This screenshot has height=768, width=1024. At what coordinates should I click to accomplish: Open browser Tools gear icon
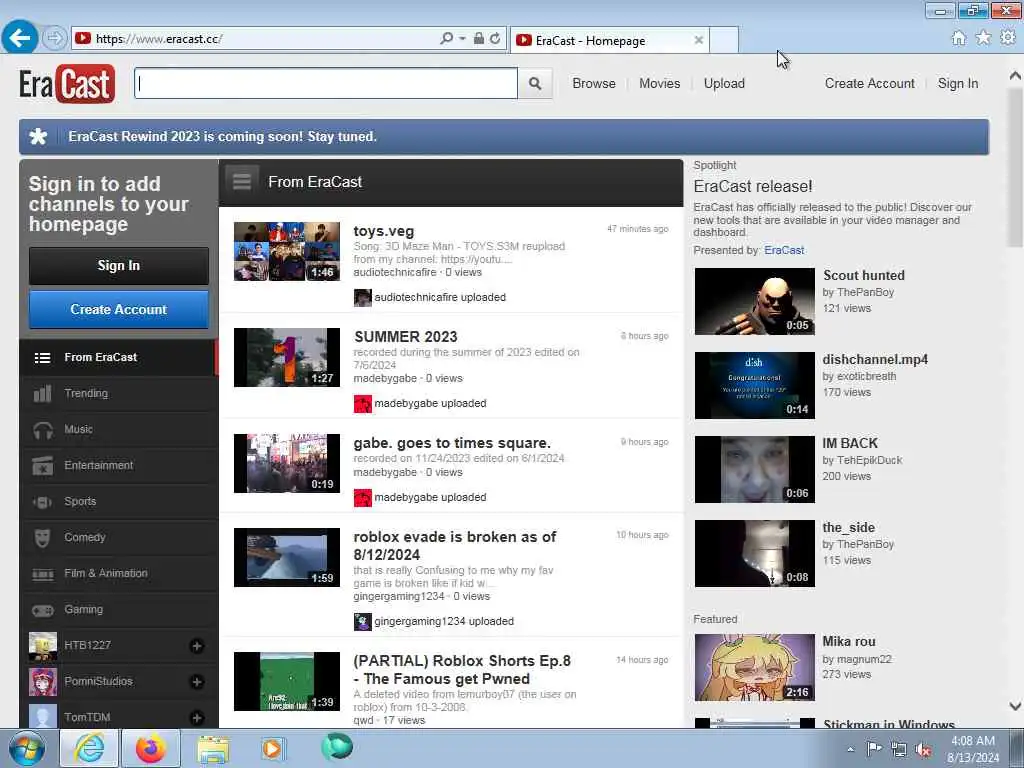[x=1008, y=38]
